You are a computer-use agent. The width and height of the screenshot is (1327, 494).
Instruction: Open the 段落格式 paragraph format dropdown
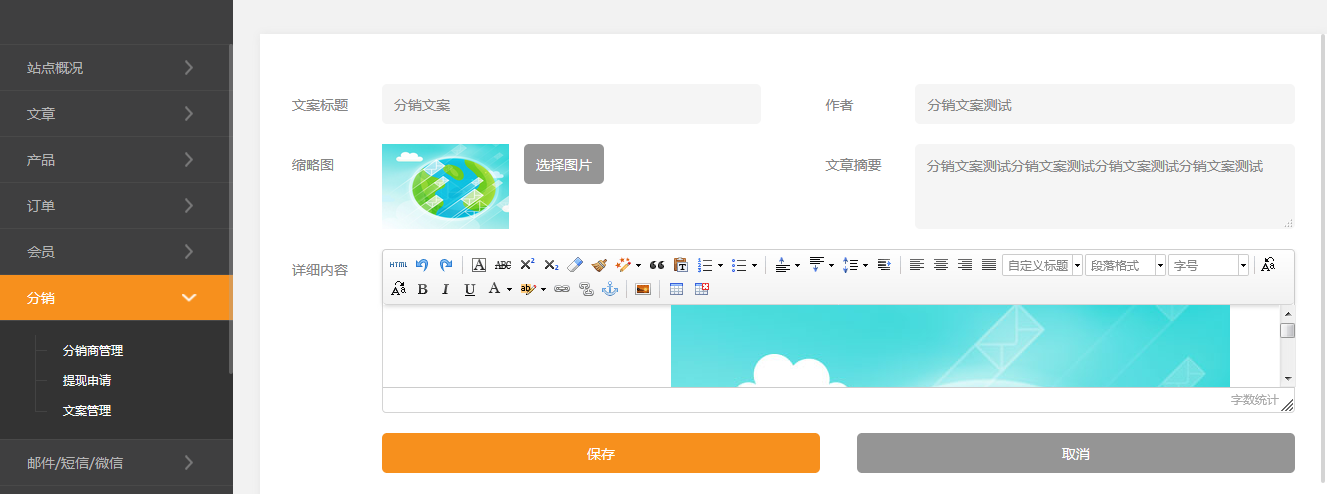pyautogui.click(x=1125, y=265)
